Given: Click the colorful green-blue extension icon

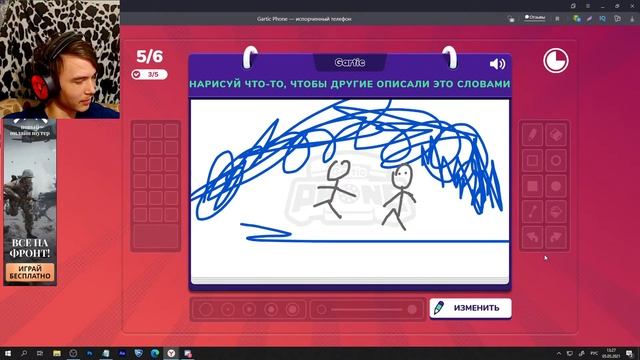Looking at the screenshot, I should point(576,18).
